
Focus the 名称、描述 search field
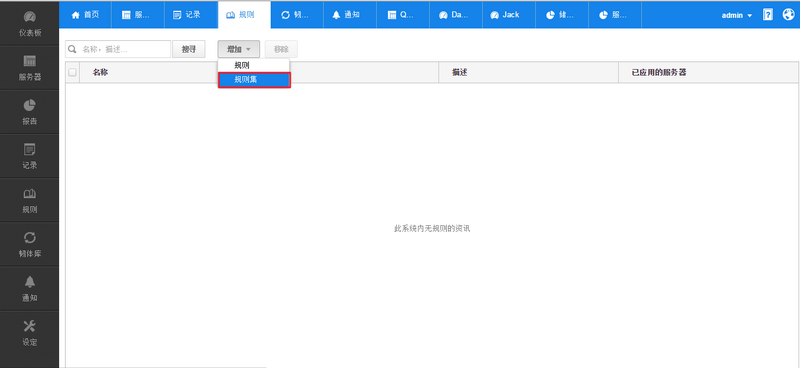pos(118,49)
